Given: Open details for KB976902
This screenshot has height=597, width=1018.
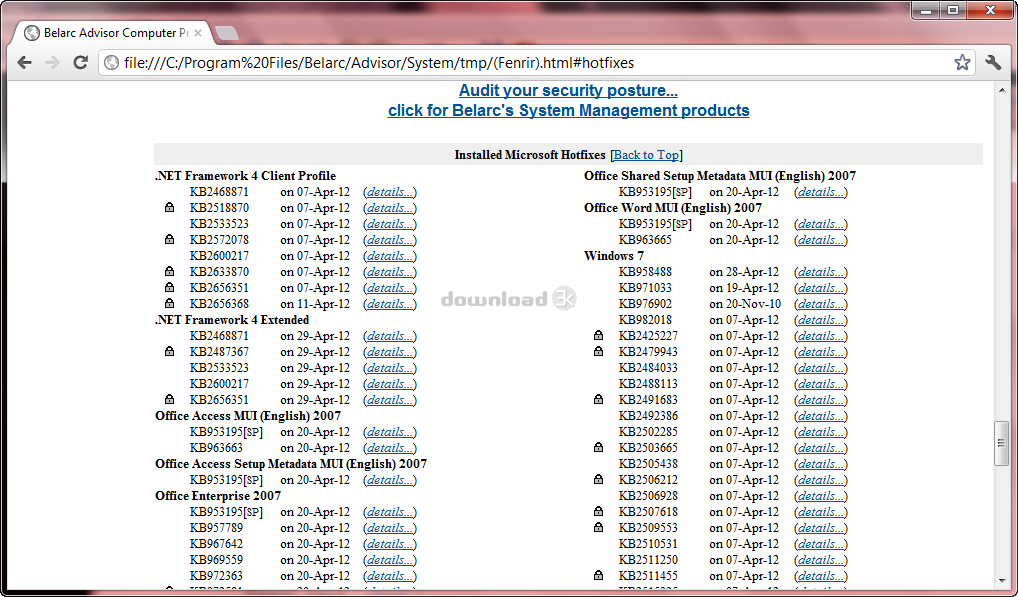Looking at the screenshot, I should pyautogui.click(x=821, y=304).
